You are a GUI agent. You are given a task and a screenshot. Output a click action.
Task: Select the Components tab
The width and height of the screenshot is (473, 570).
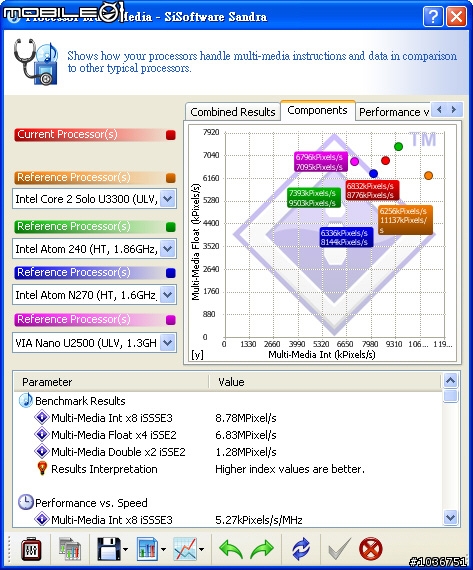(x=317, y=110)
